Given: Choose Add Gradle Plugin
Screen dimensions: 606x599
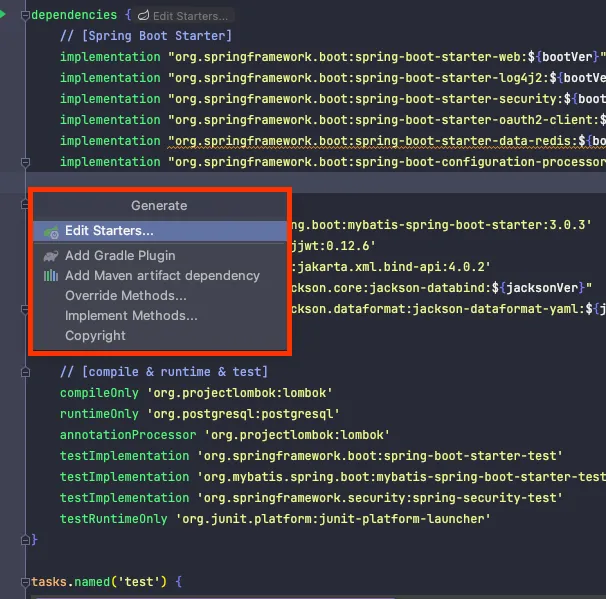Looking at the screenshot, I should click(160, 255).
